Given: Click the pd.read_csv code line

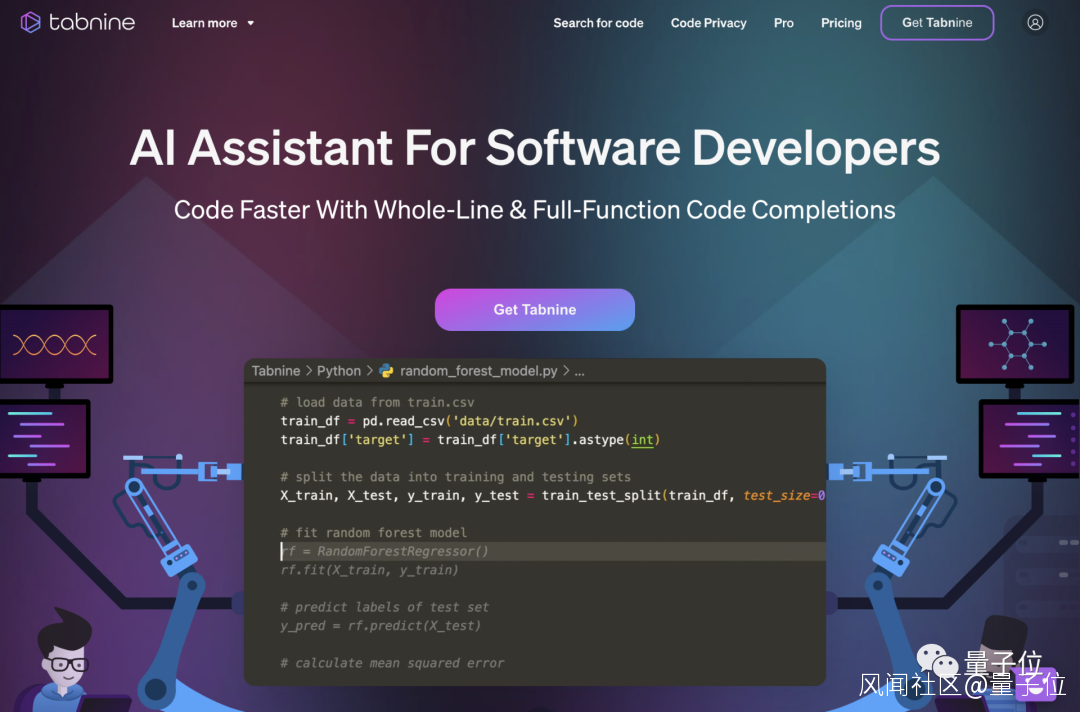Looking at the screenshot, I should [x=429, y=421].
